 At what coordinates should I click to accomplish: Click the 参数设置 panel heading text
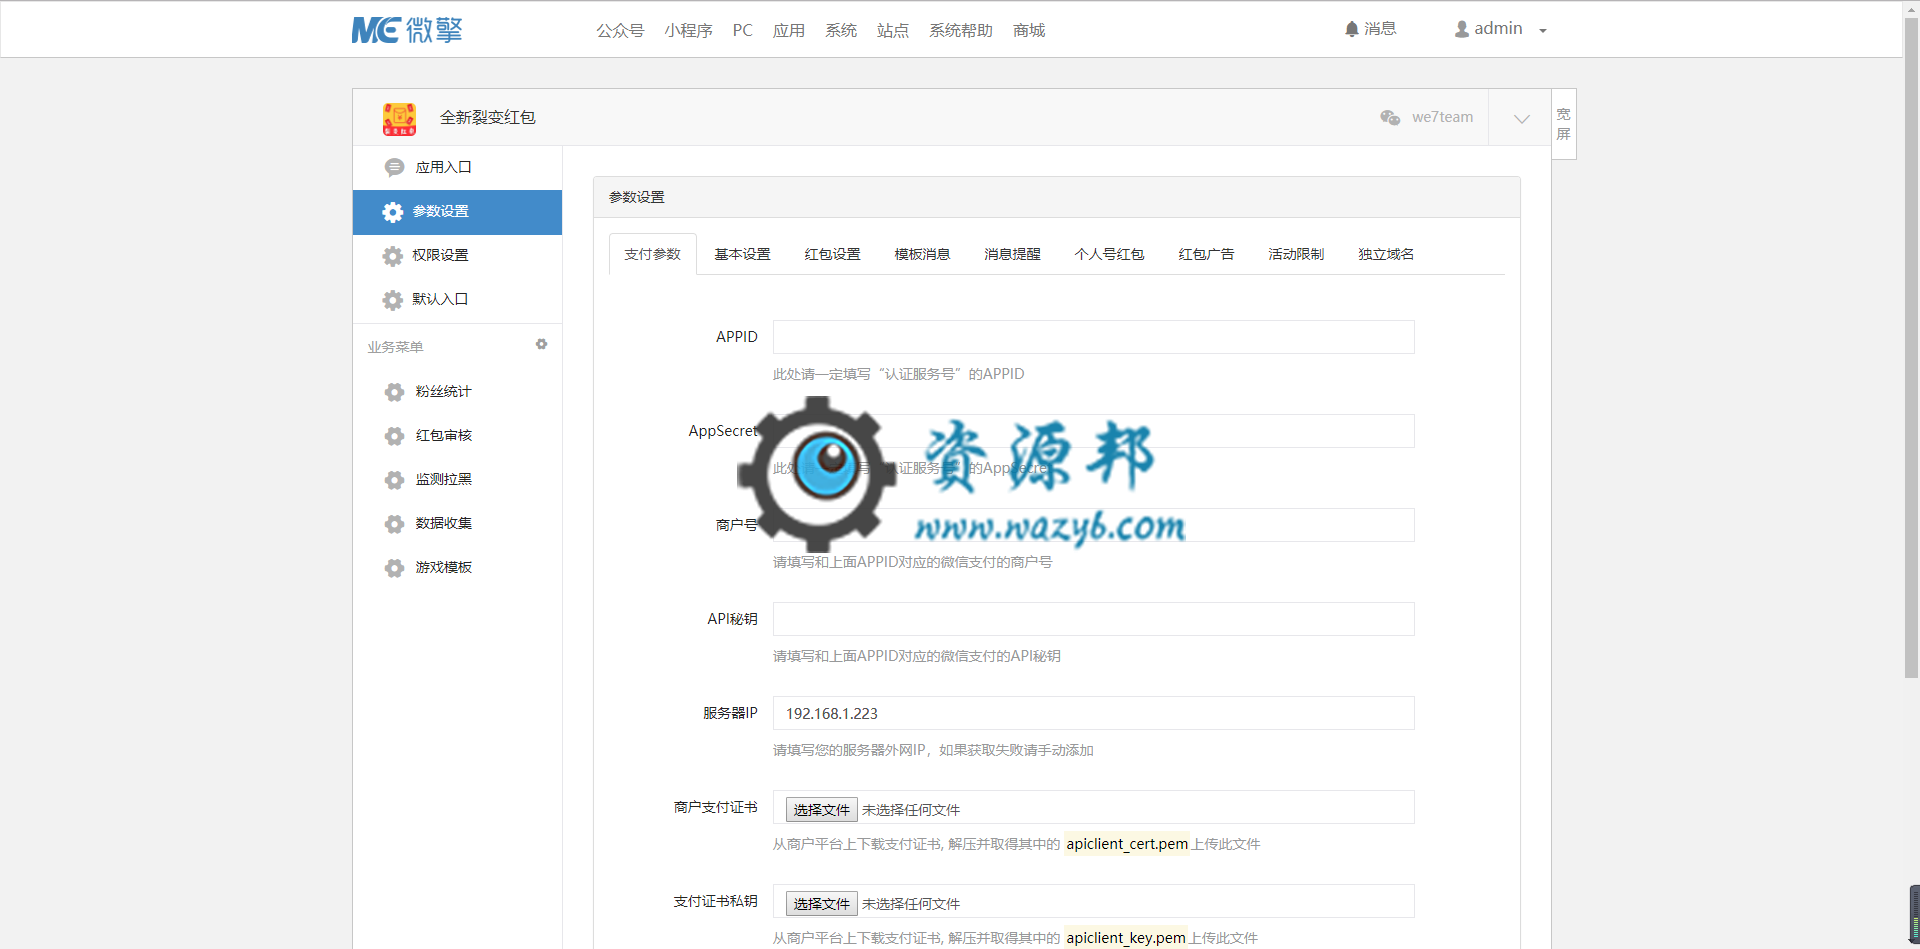[x=636, y=198]
